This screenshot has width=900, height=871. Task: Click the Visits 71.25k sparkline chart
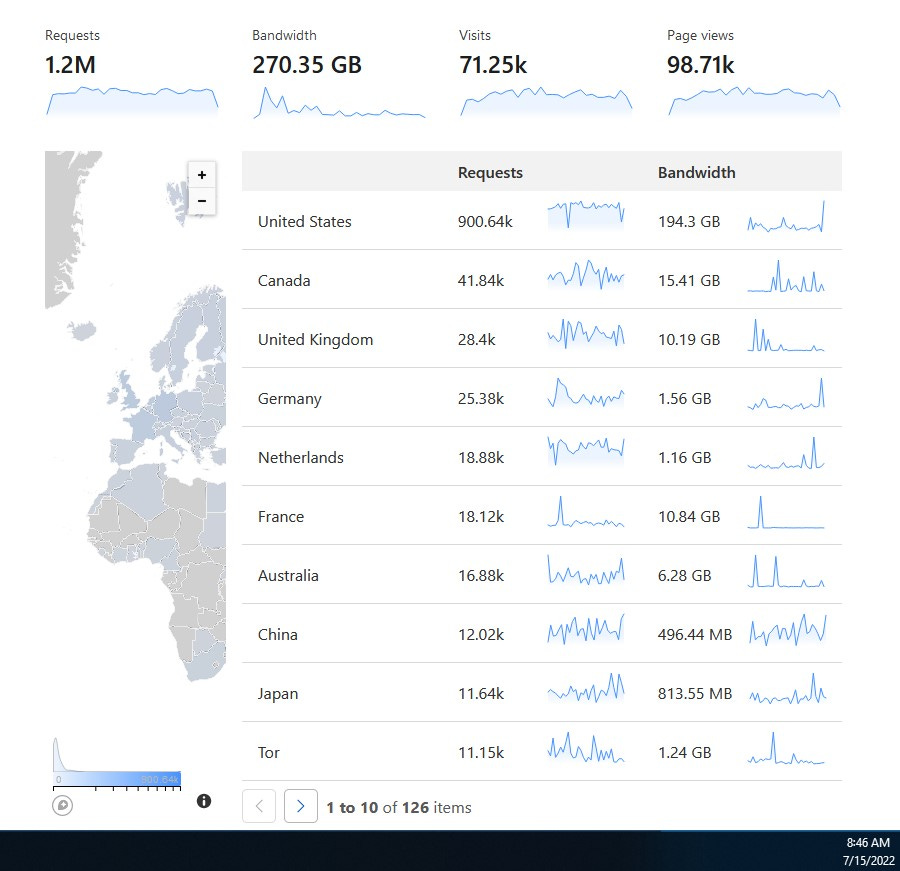pyautogui.click(x=546, y=102)
